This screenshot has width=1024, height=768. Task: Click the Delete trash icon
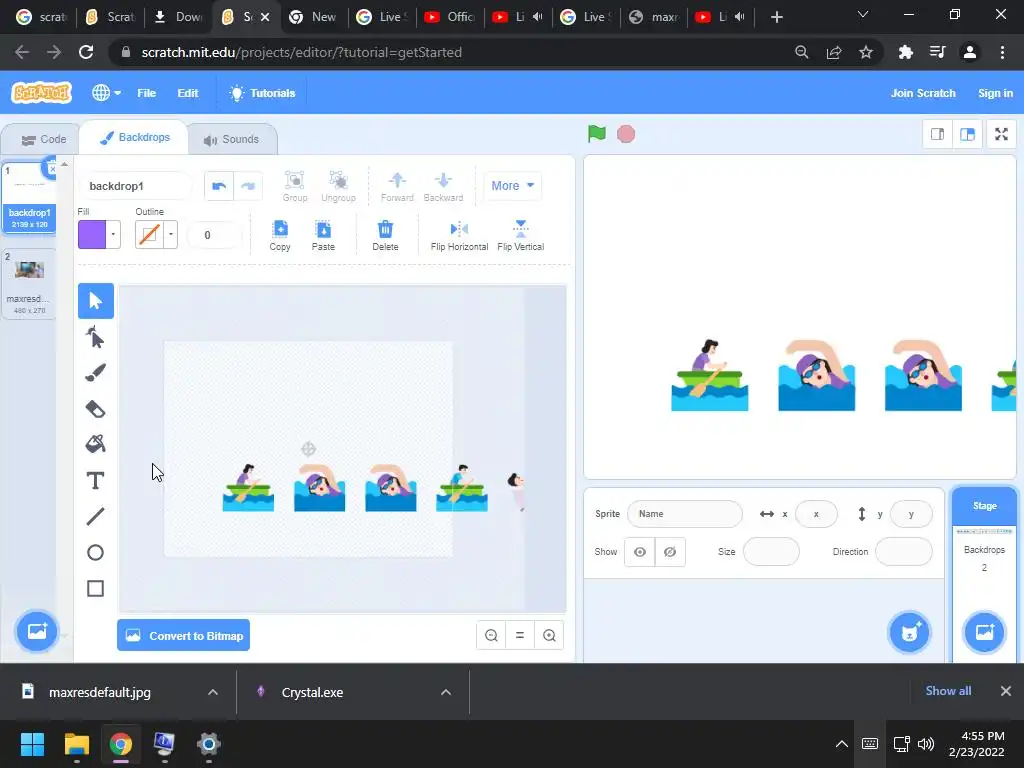pos(385,235)
